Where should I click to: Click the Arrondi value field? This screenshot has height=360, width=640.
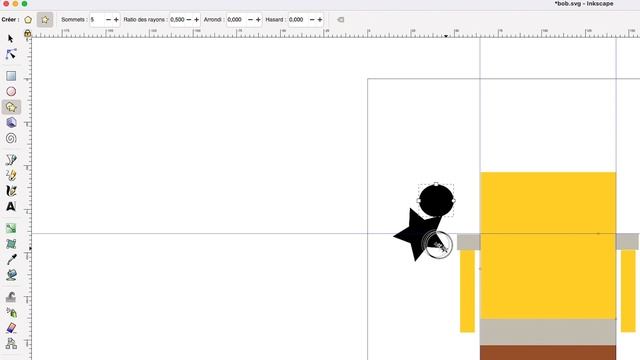[236, 20]
